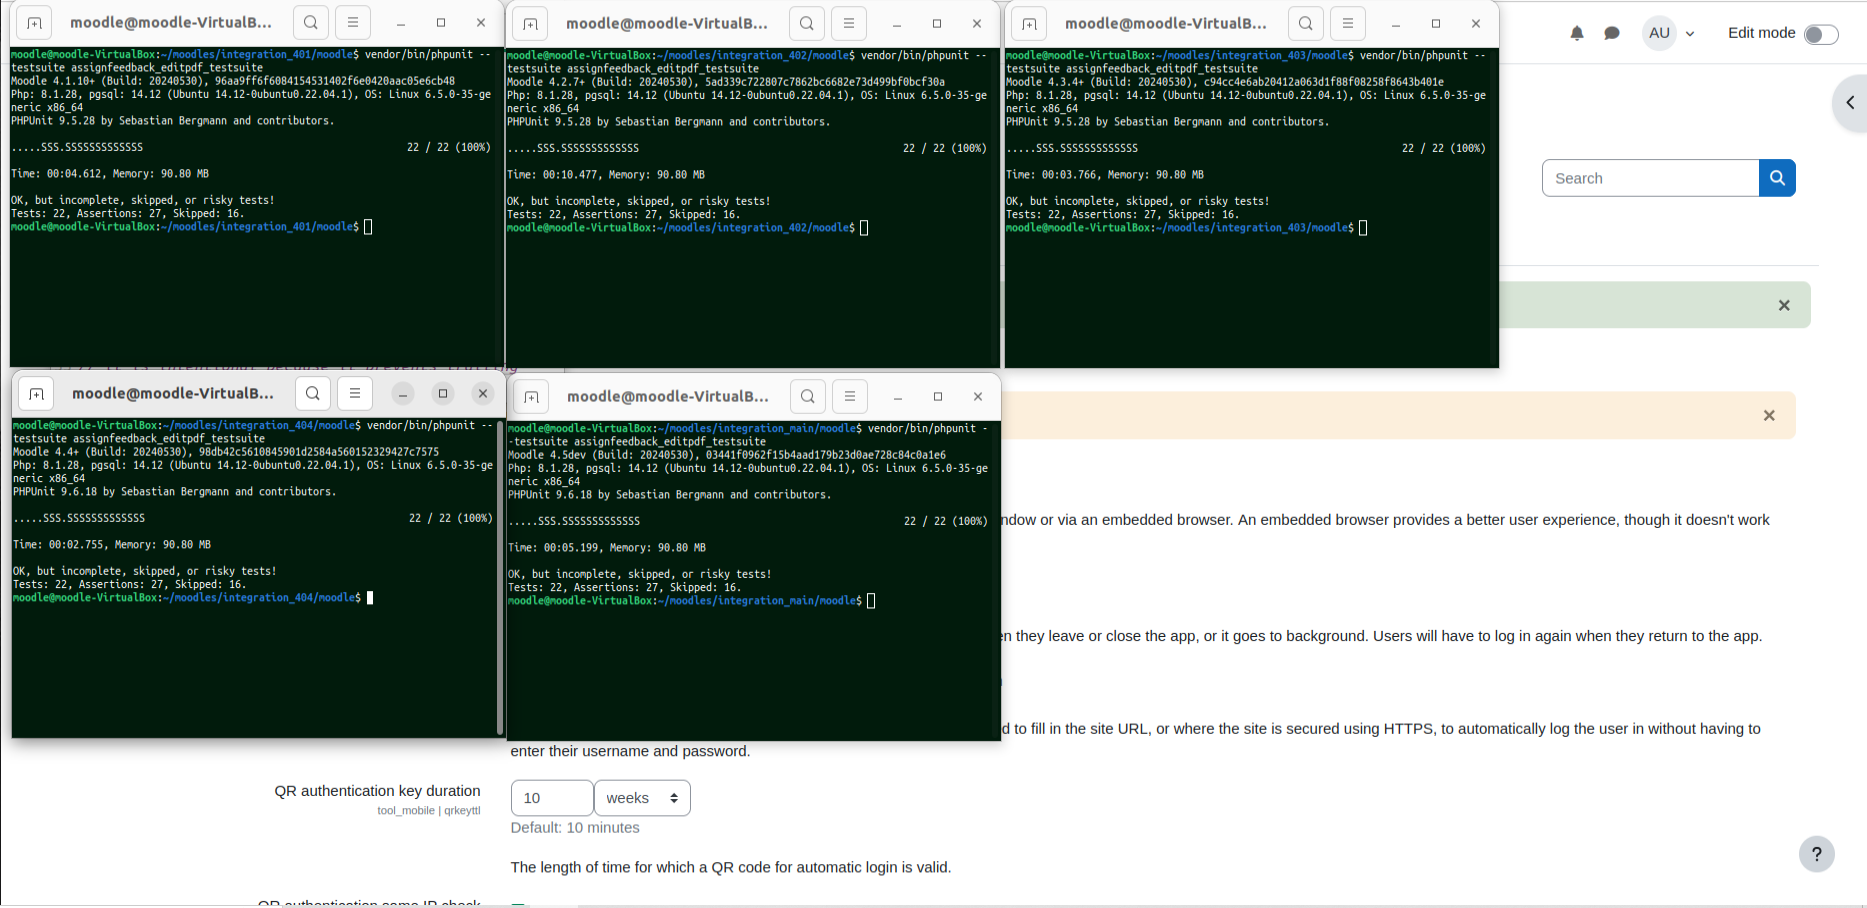The height and width of the screenshot is (908, 1867).
Task: Open Moodle notifications bell
Action: pos(1577,33)
